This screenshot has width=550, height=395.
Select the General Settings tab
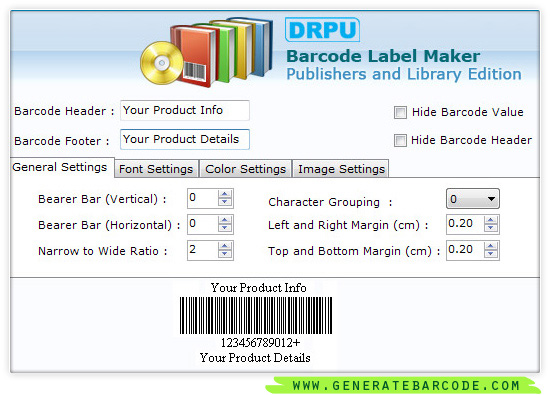click(x=60, y=167)
